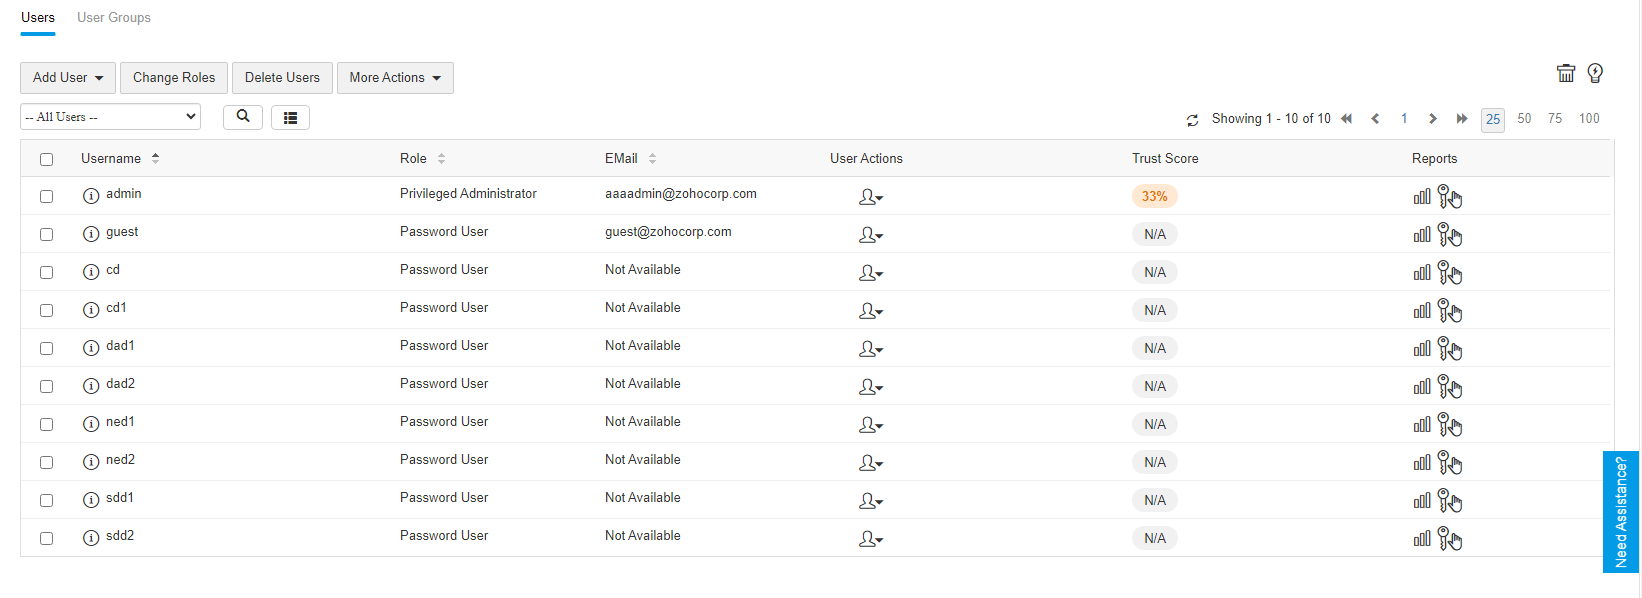Select the checkbox for user dad1
The height and width of the screenshot is (598, 1642).
pos(47,349)
